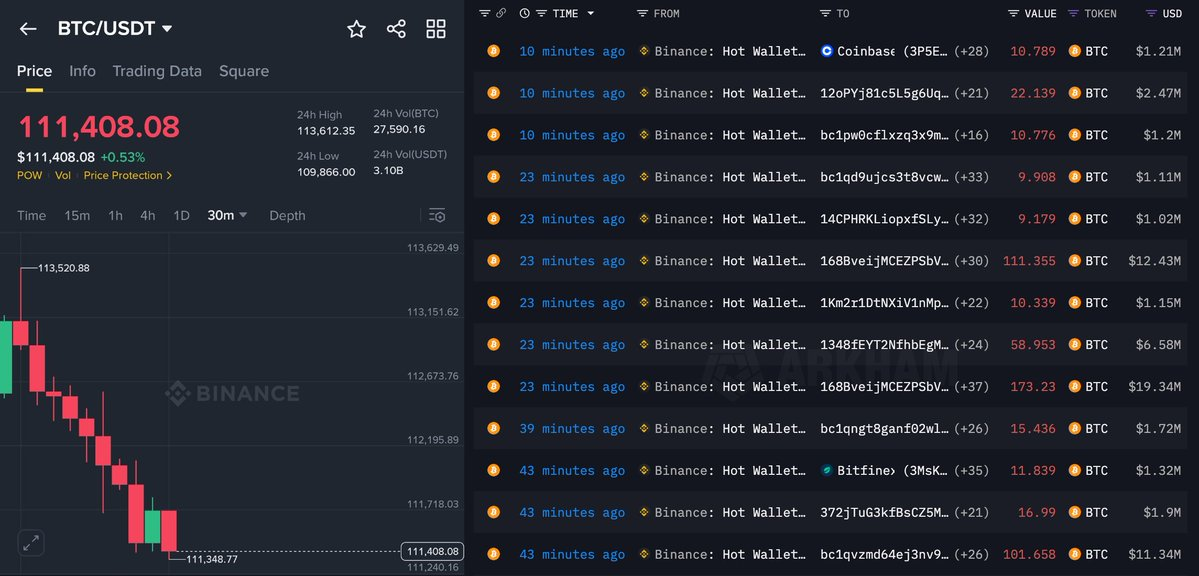
Task: Click the Coinbase logo in the TO column
Action: [827, 51]
